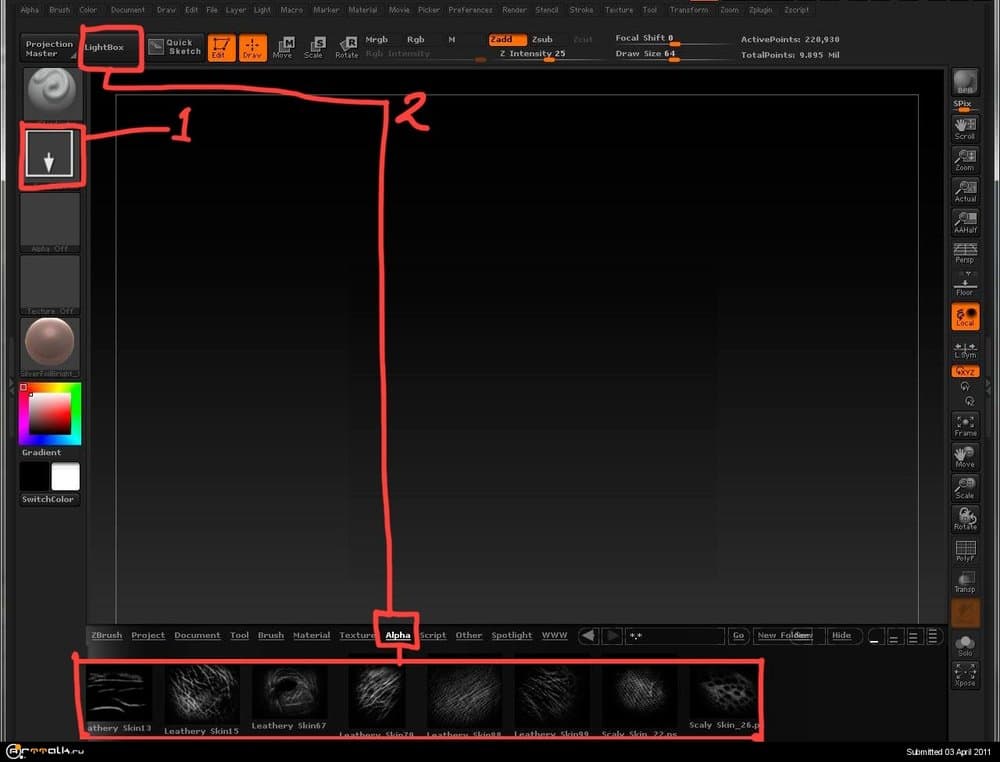Click the Frame mesh icon
This screenshot has width=1000, height=762.
pos(965,425)
